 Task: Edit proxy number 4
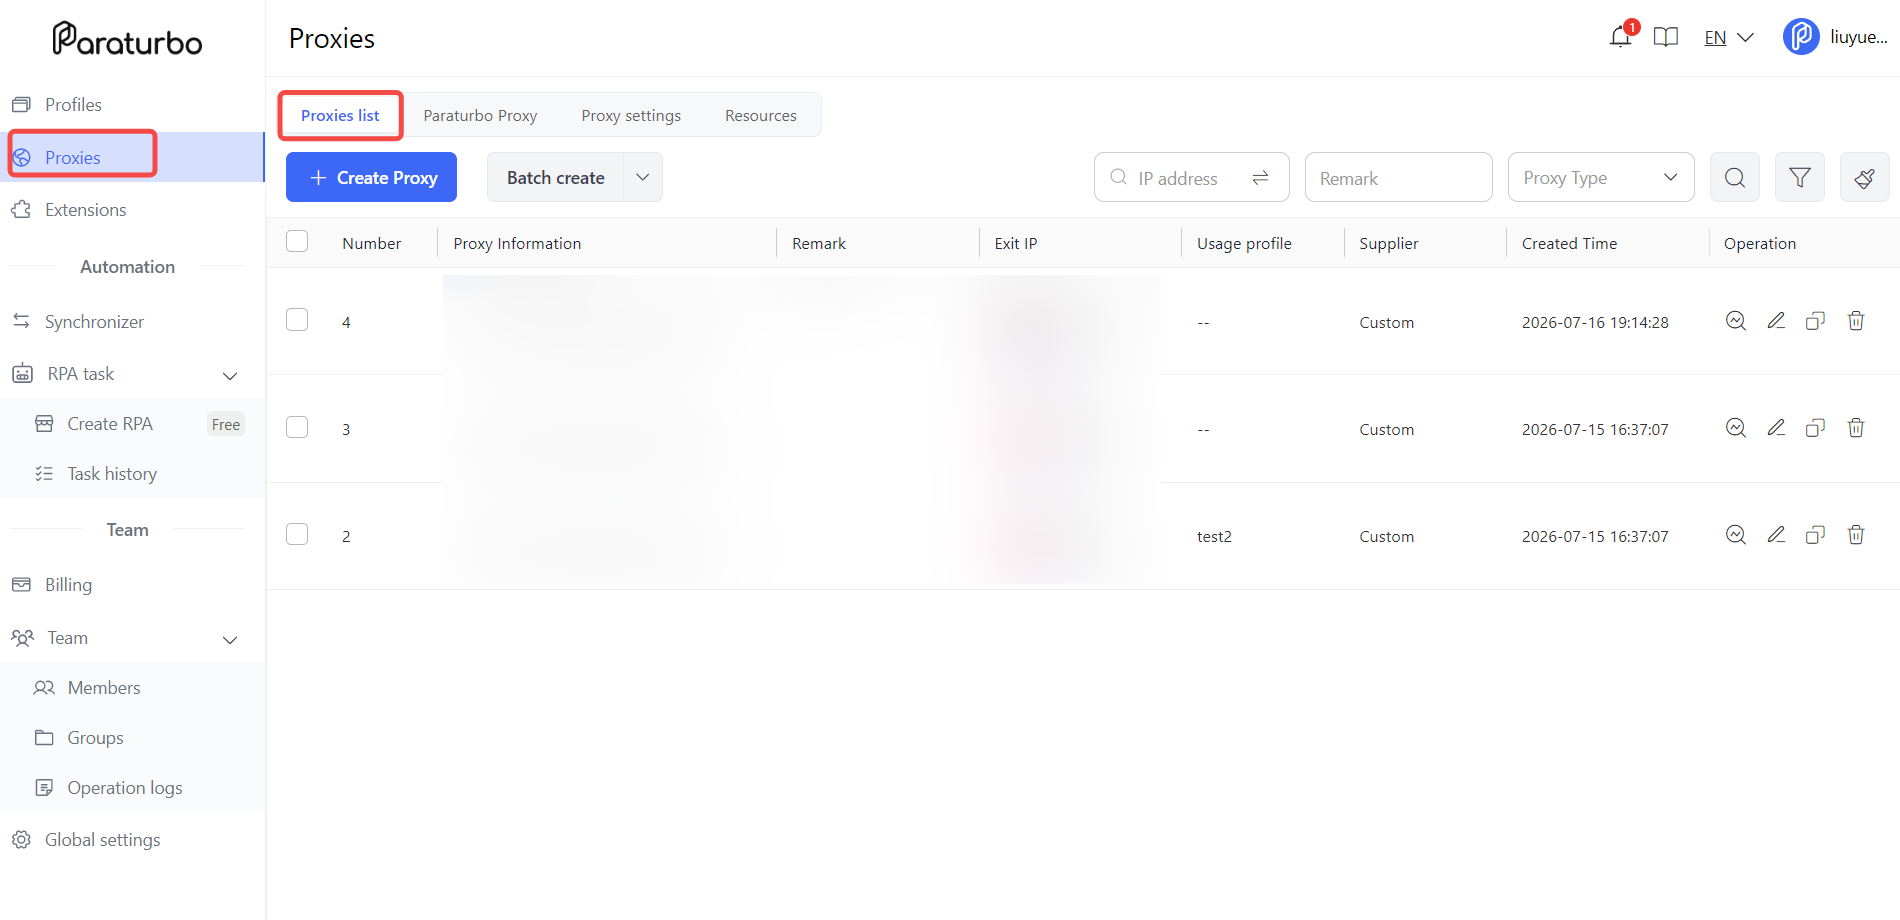pyautogui.click(x=1776, y=321)
